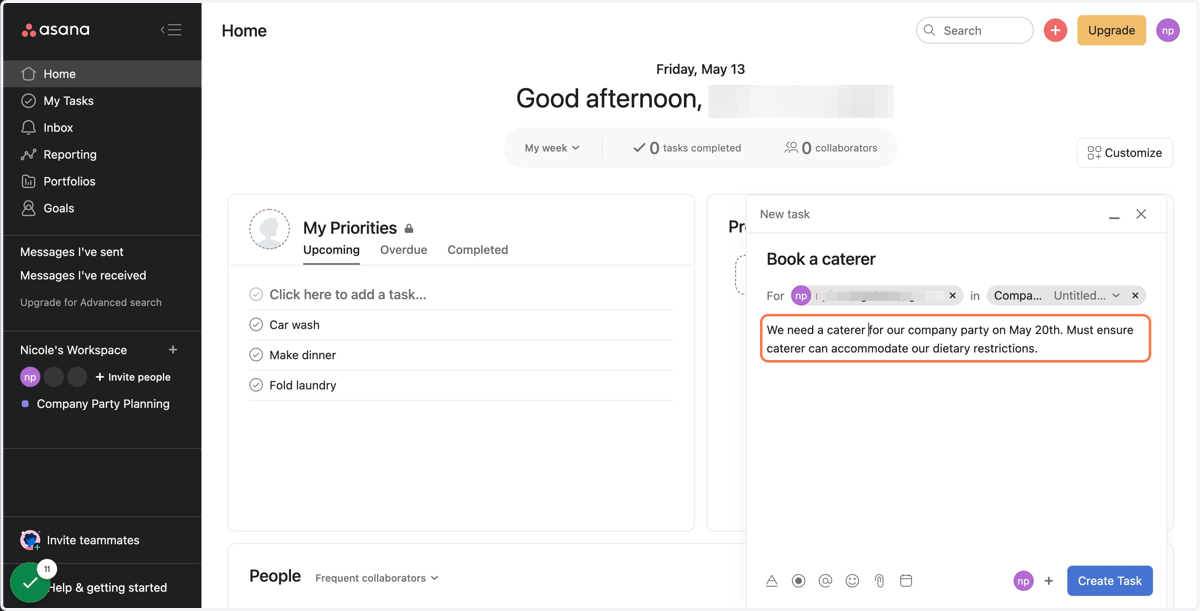1200x611 pixels.
Task: Click the Home house icon
Action: [28, 73]
